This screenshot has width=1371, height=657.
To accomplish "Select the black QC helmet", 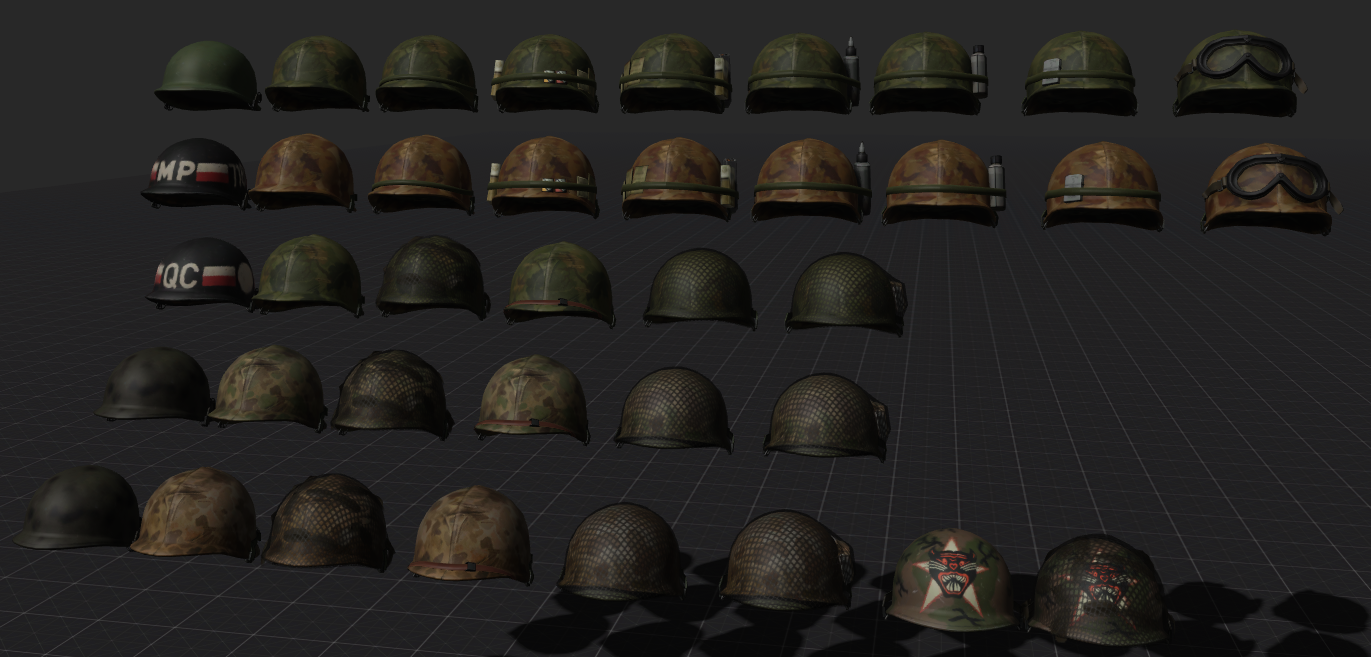I will pyautogui.click(x=200, y=273).
